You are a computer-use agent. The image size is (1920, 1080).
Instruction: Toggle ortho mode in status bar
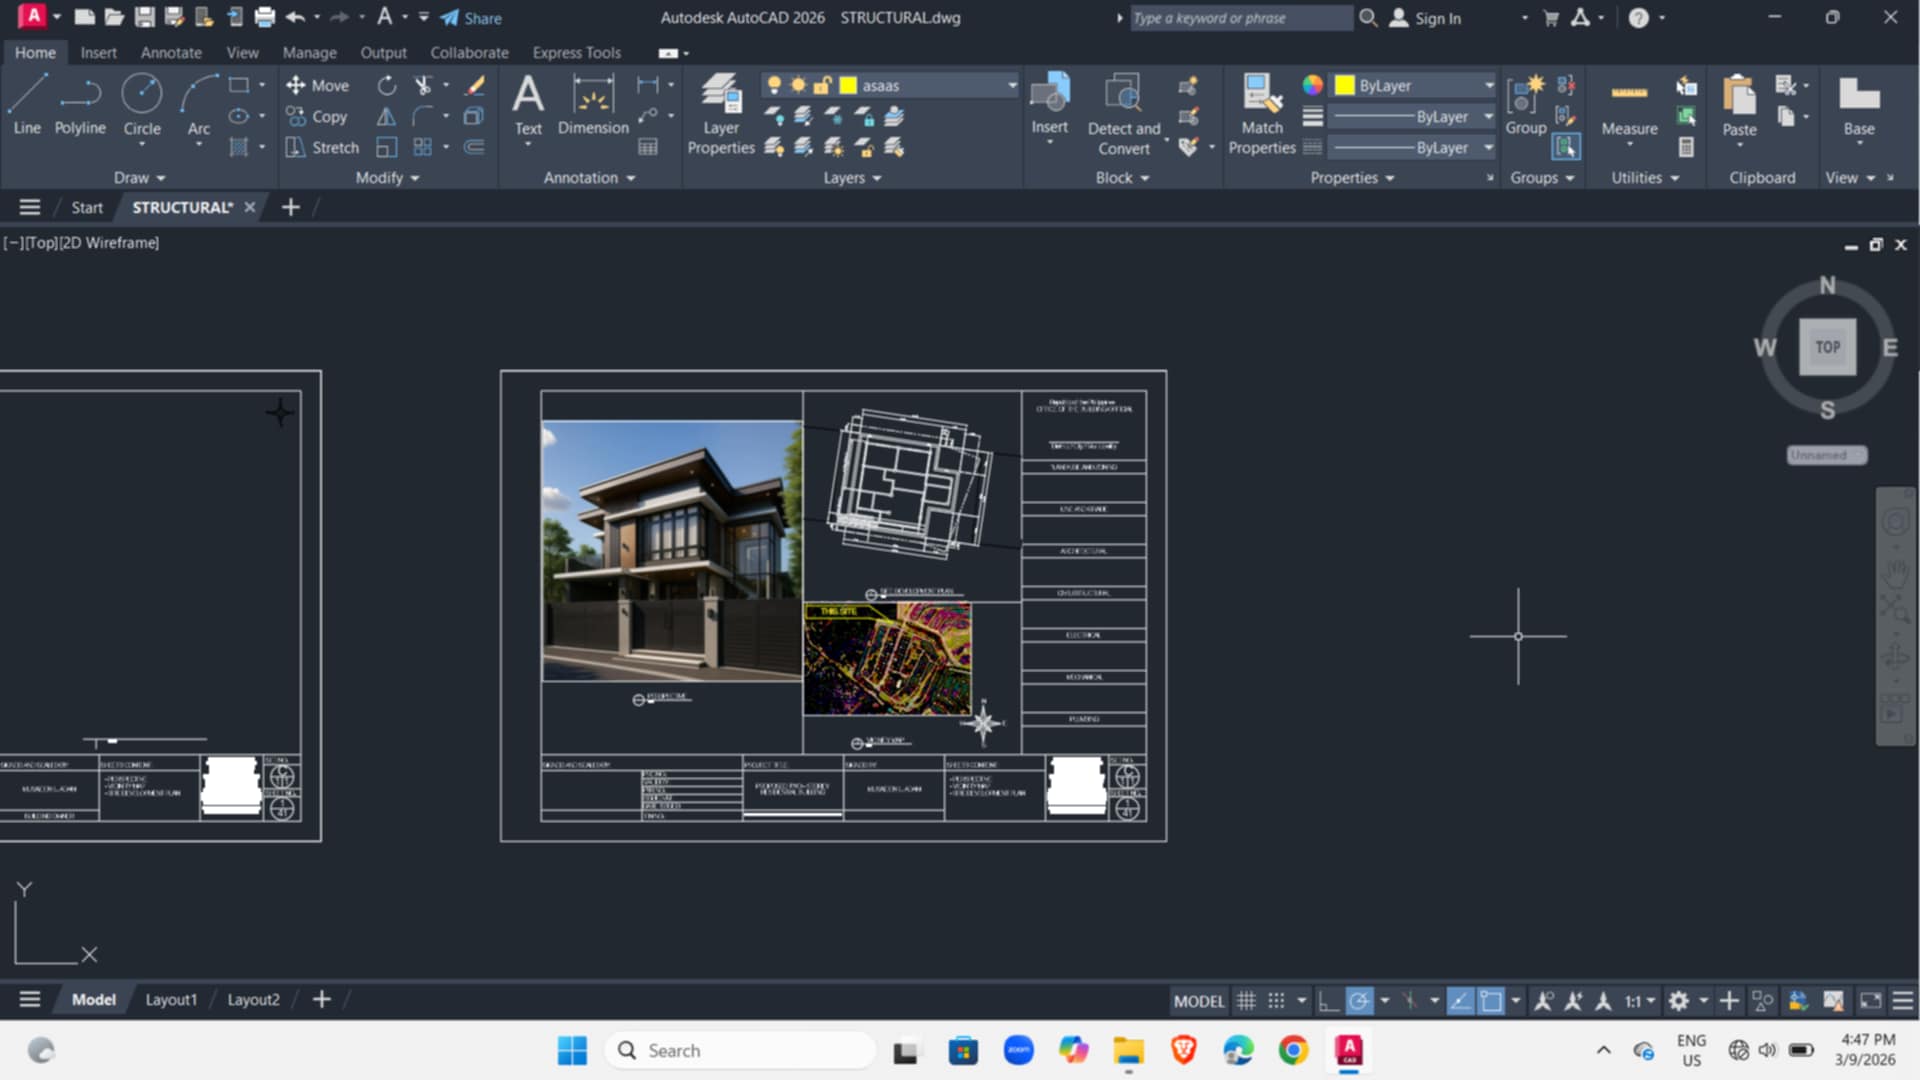pos(1328,1000)
